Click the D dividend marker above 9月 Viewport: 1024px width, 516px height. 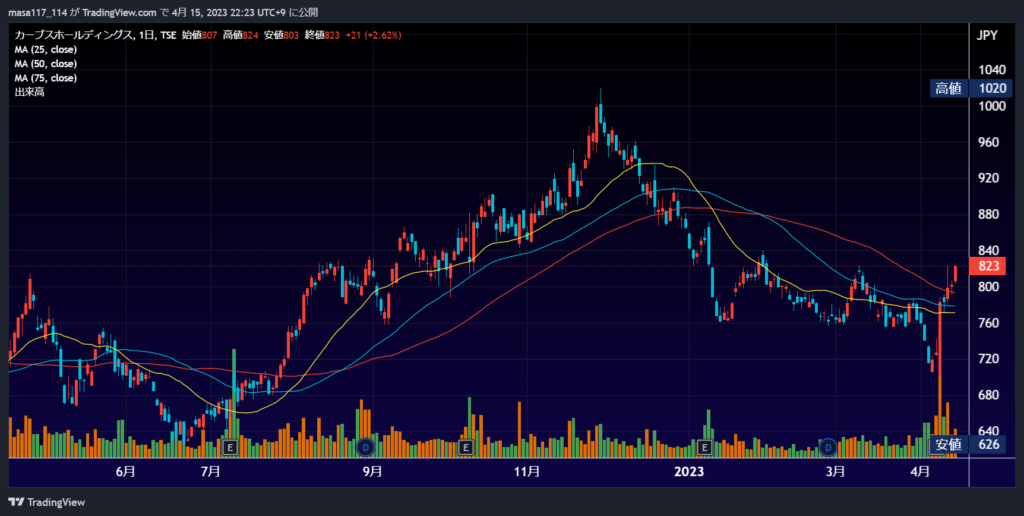(366, 447)
